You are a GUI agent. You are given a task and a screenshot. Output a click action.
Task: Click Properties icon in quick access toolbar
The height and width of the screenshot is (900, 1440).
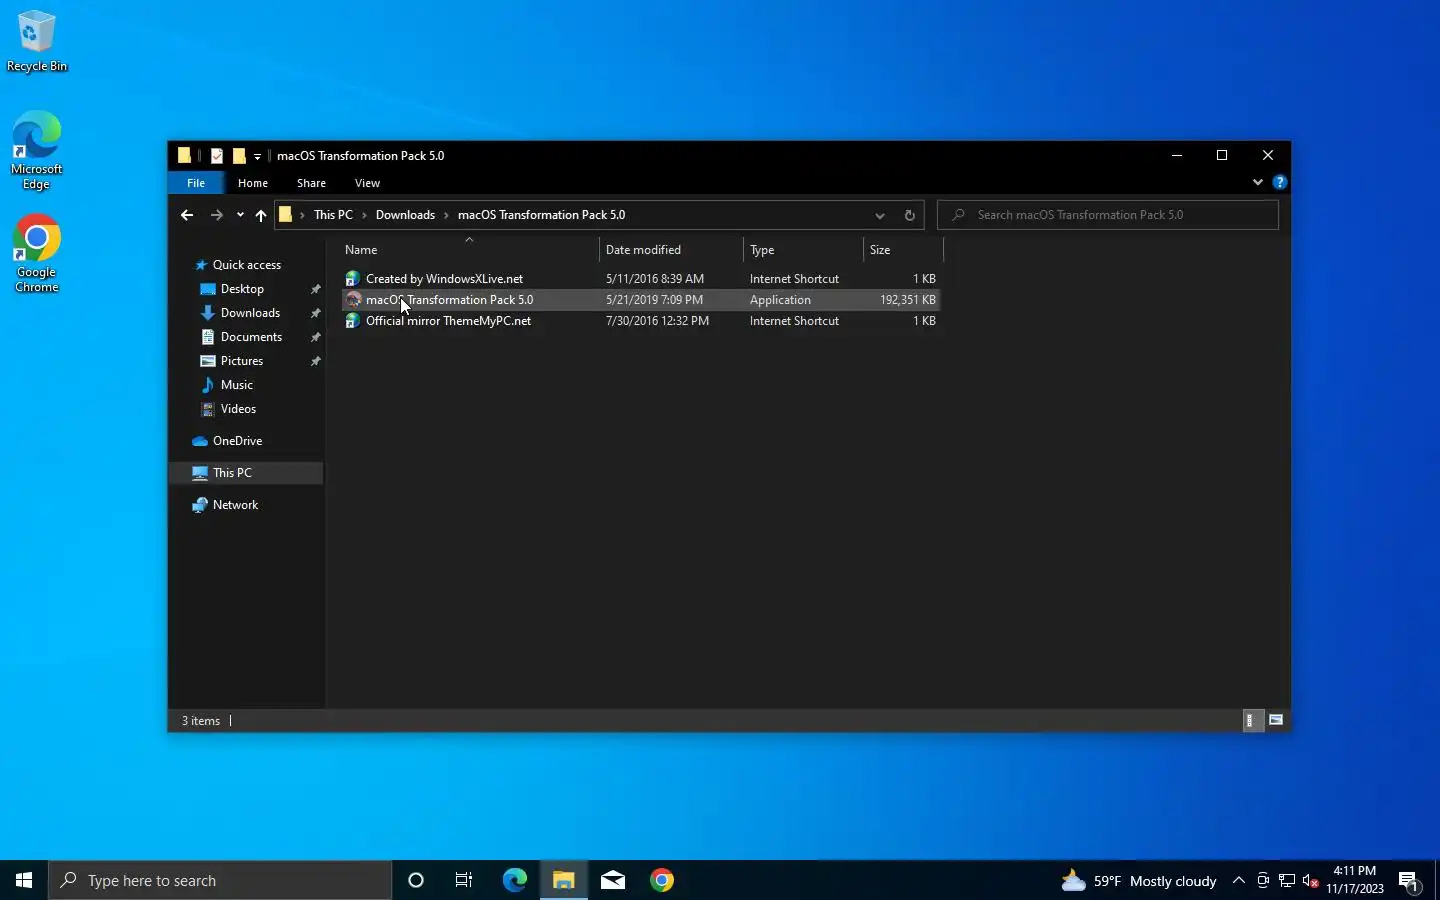(216, 155)
